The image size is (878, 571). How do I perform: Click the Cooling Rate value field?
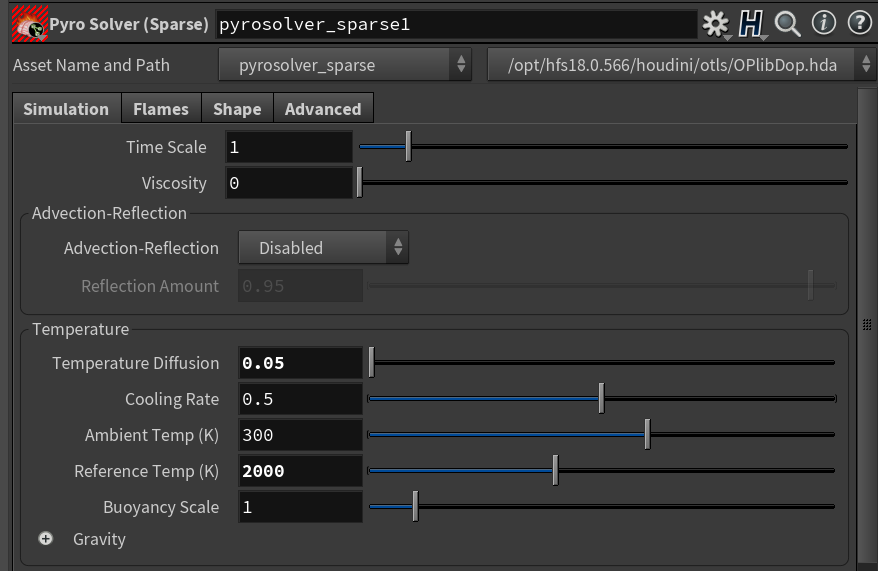(301, 399)
